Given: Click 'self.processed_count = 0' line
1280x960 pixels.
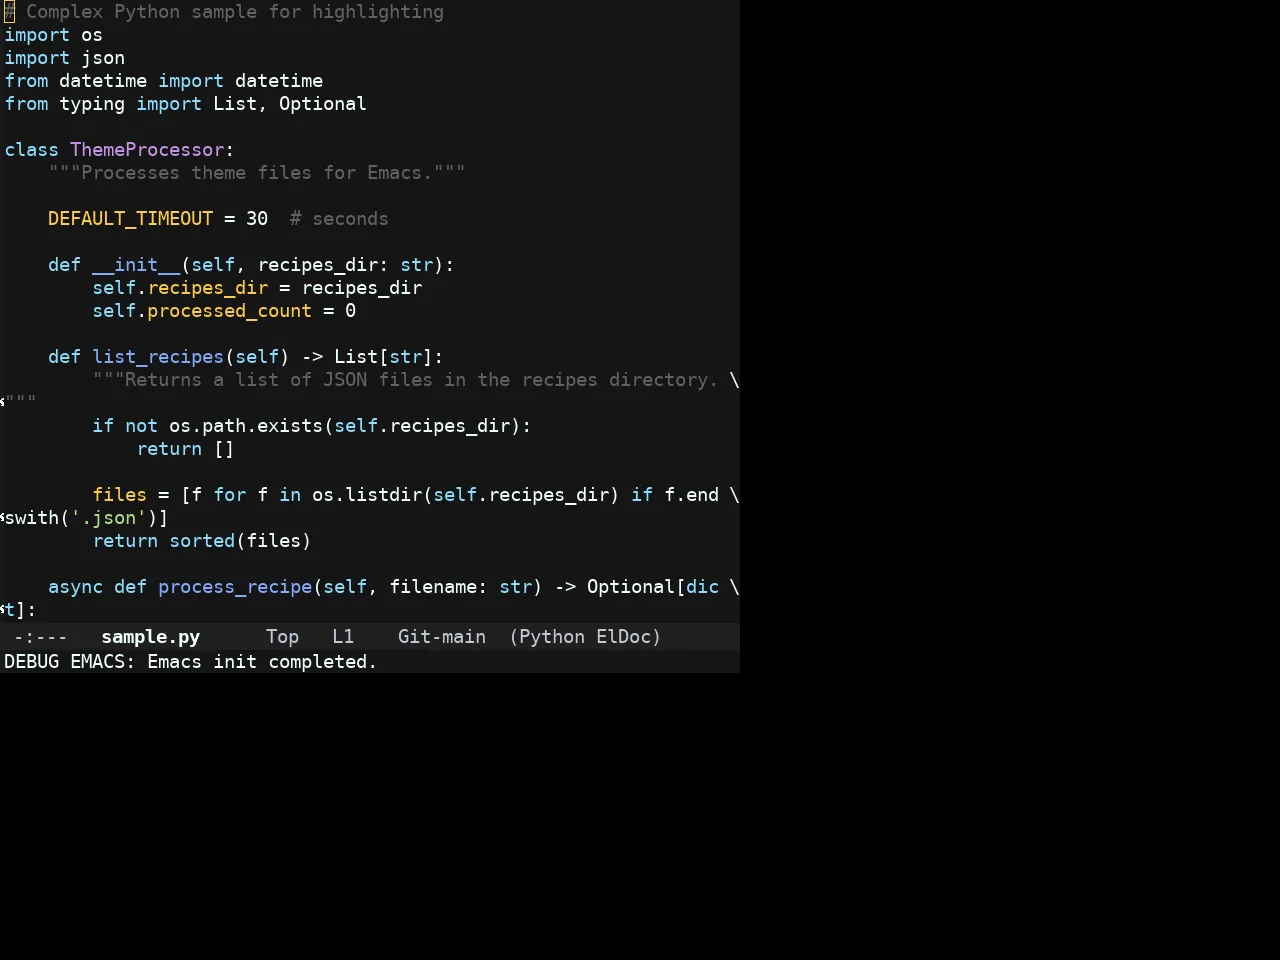Looking at the screenshot, I should click(x=224, y=311).
